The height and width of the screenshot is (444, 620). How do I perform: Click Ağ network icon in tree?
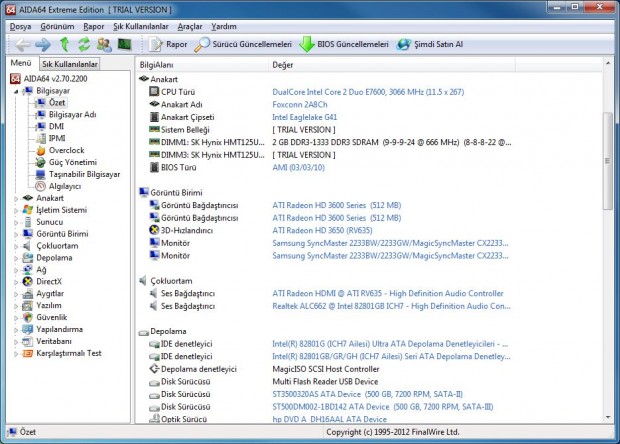click(x=28, y=270)
